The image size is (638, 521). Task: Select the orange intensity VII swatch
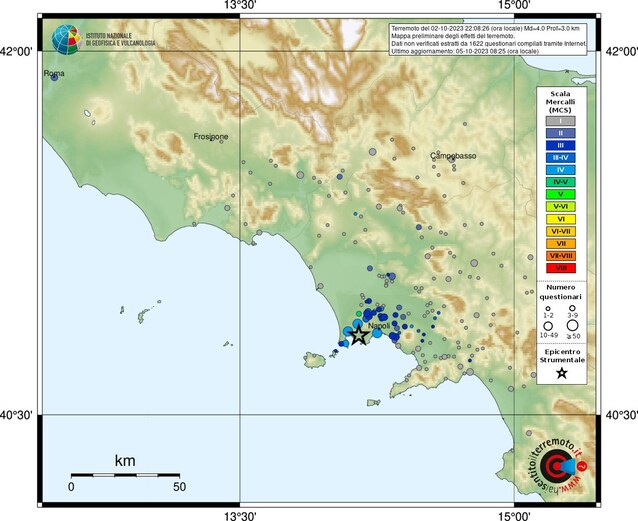pos(561,243)
